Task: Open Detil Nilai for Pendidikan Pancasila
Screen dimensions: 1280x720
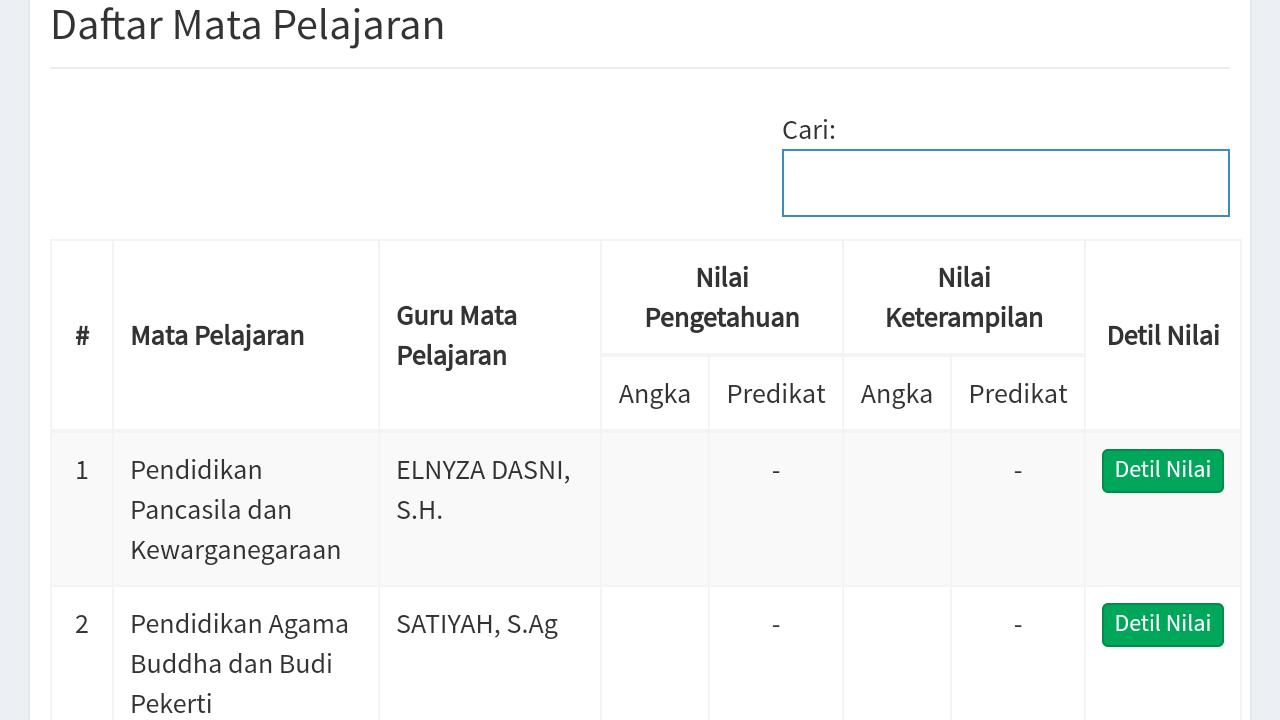Action: (x=1162, y=471)
